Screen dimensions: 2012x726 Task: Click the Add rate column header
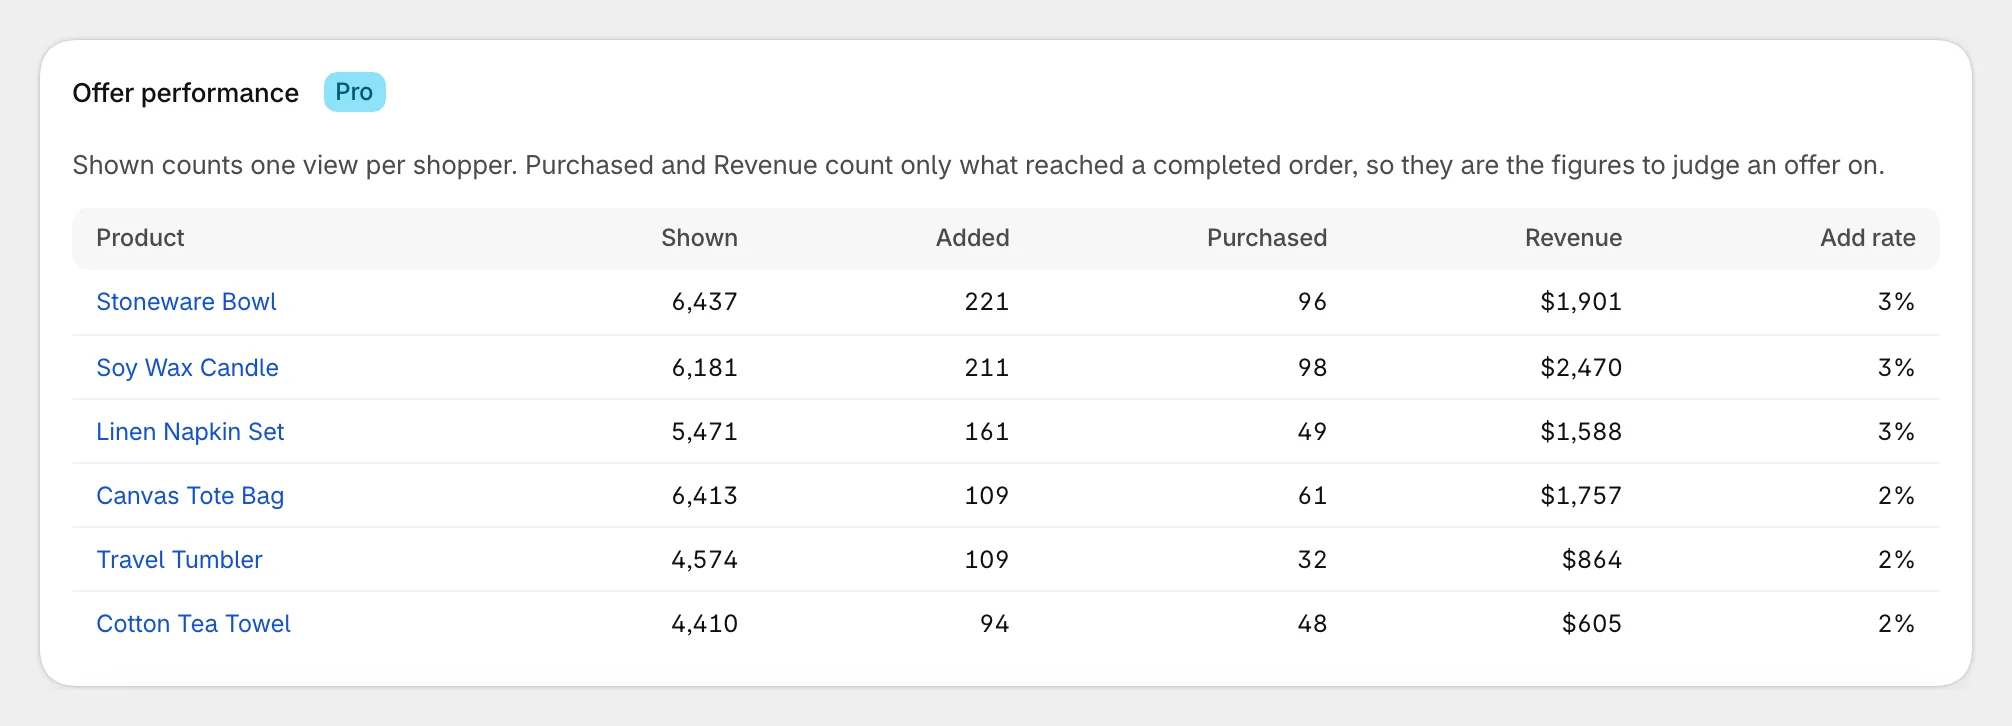tap(1868, 238)
